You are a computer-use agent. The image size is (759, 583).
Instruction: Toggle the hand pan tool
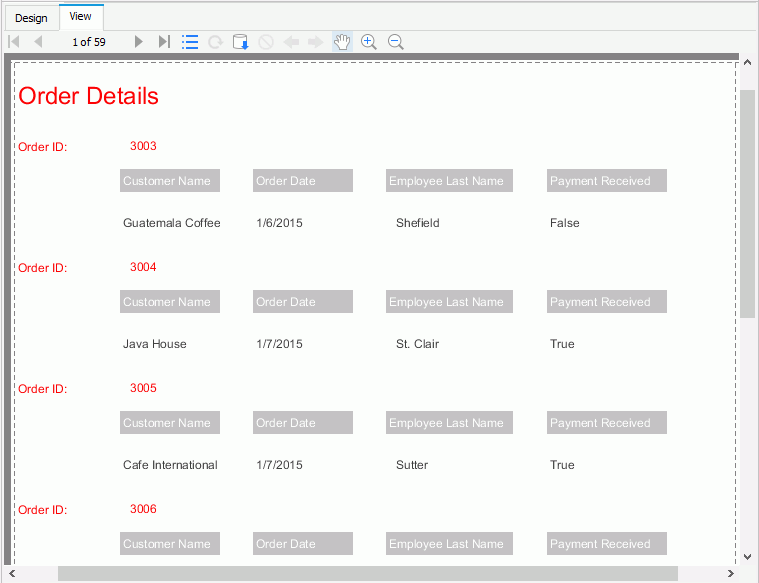coord(342,42)
